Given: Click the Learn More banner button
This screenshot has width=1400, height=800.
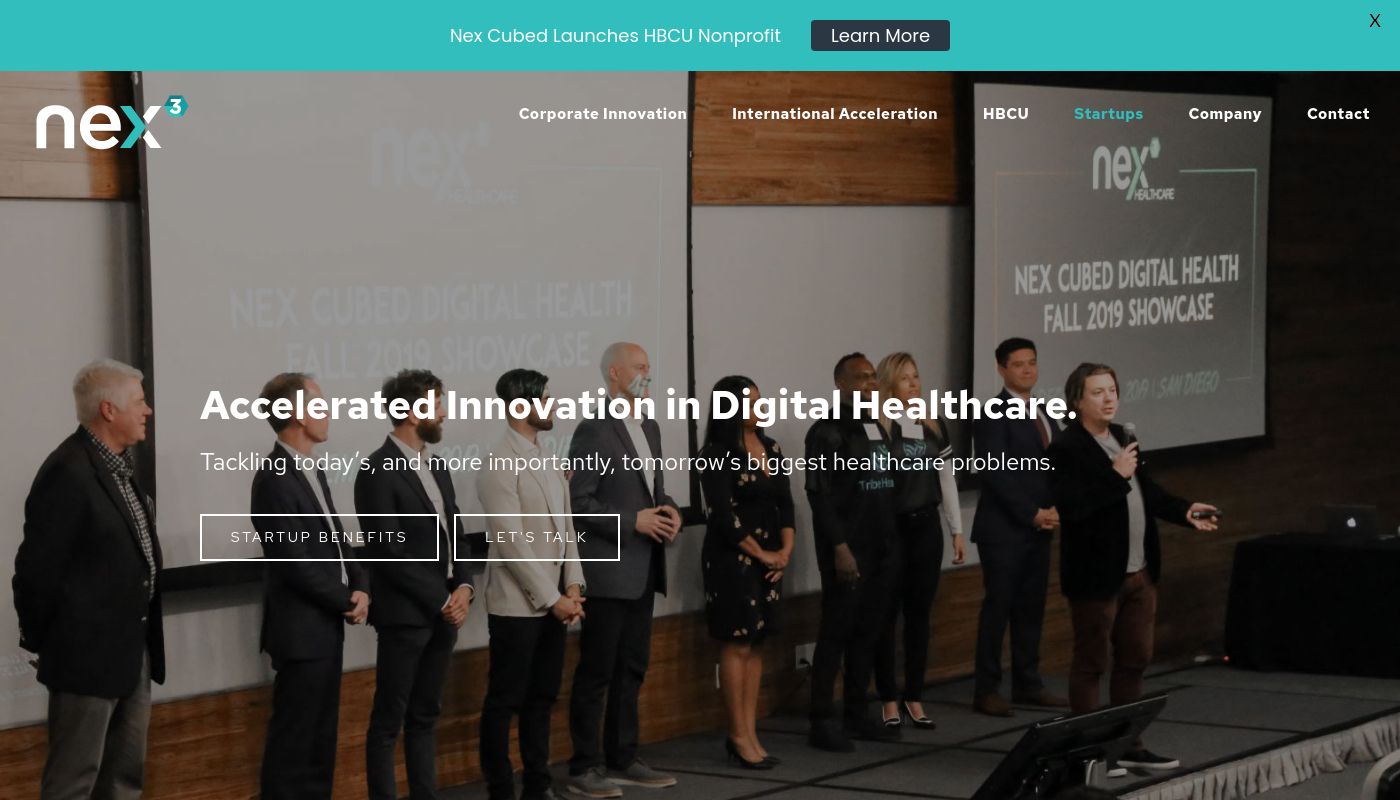Looking at the screenshot, I should (x=880, y=35).
